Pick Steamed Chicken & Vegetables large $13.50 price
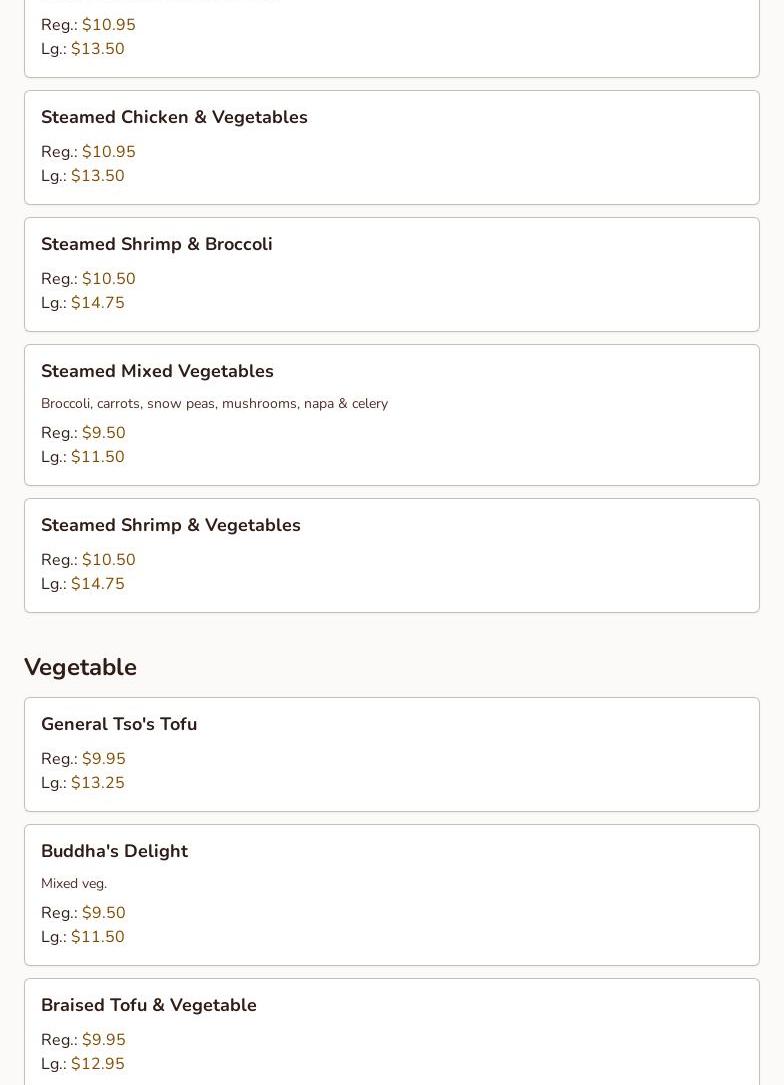 pyautogui.click(x=97, y=176)
